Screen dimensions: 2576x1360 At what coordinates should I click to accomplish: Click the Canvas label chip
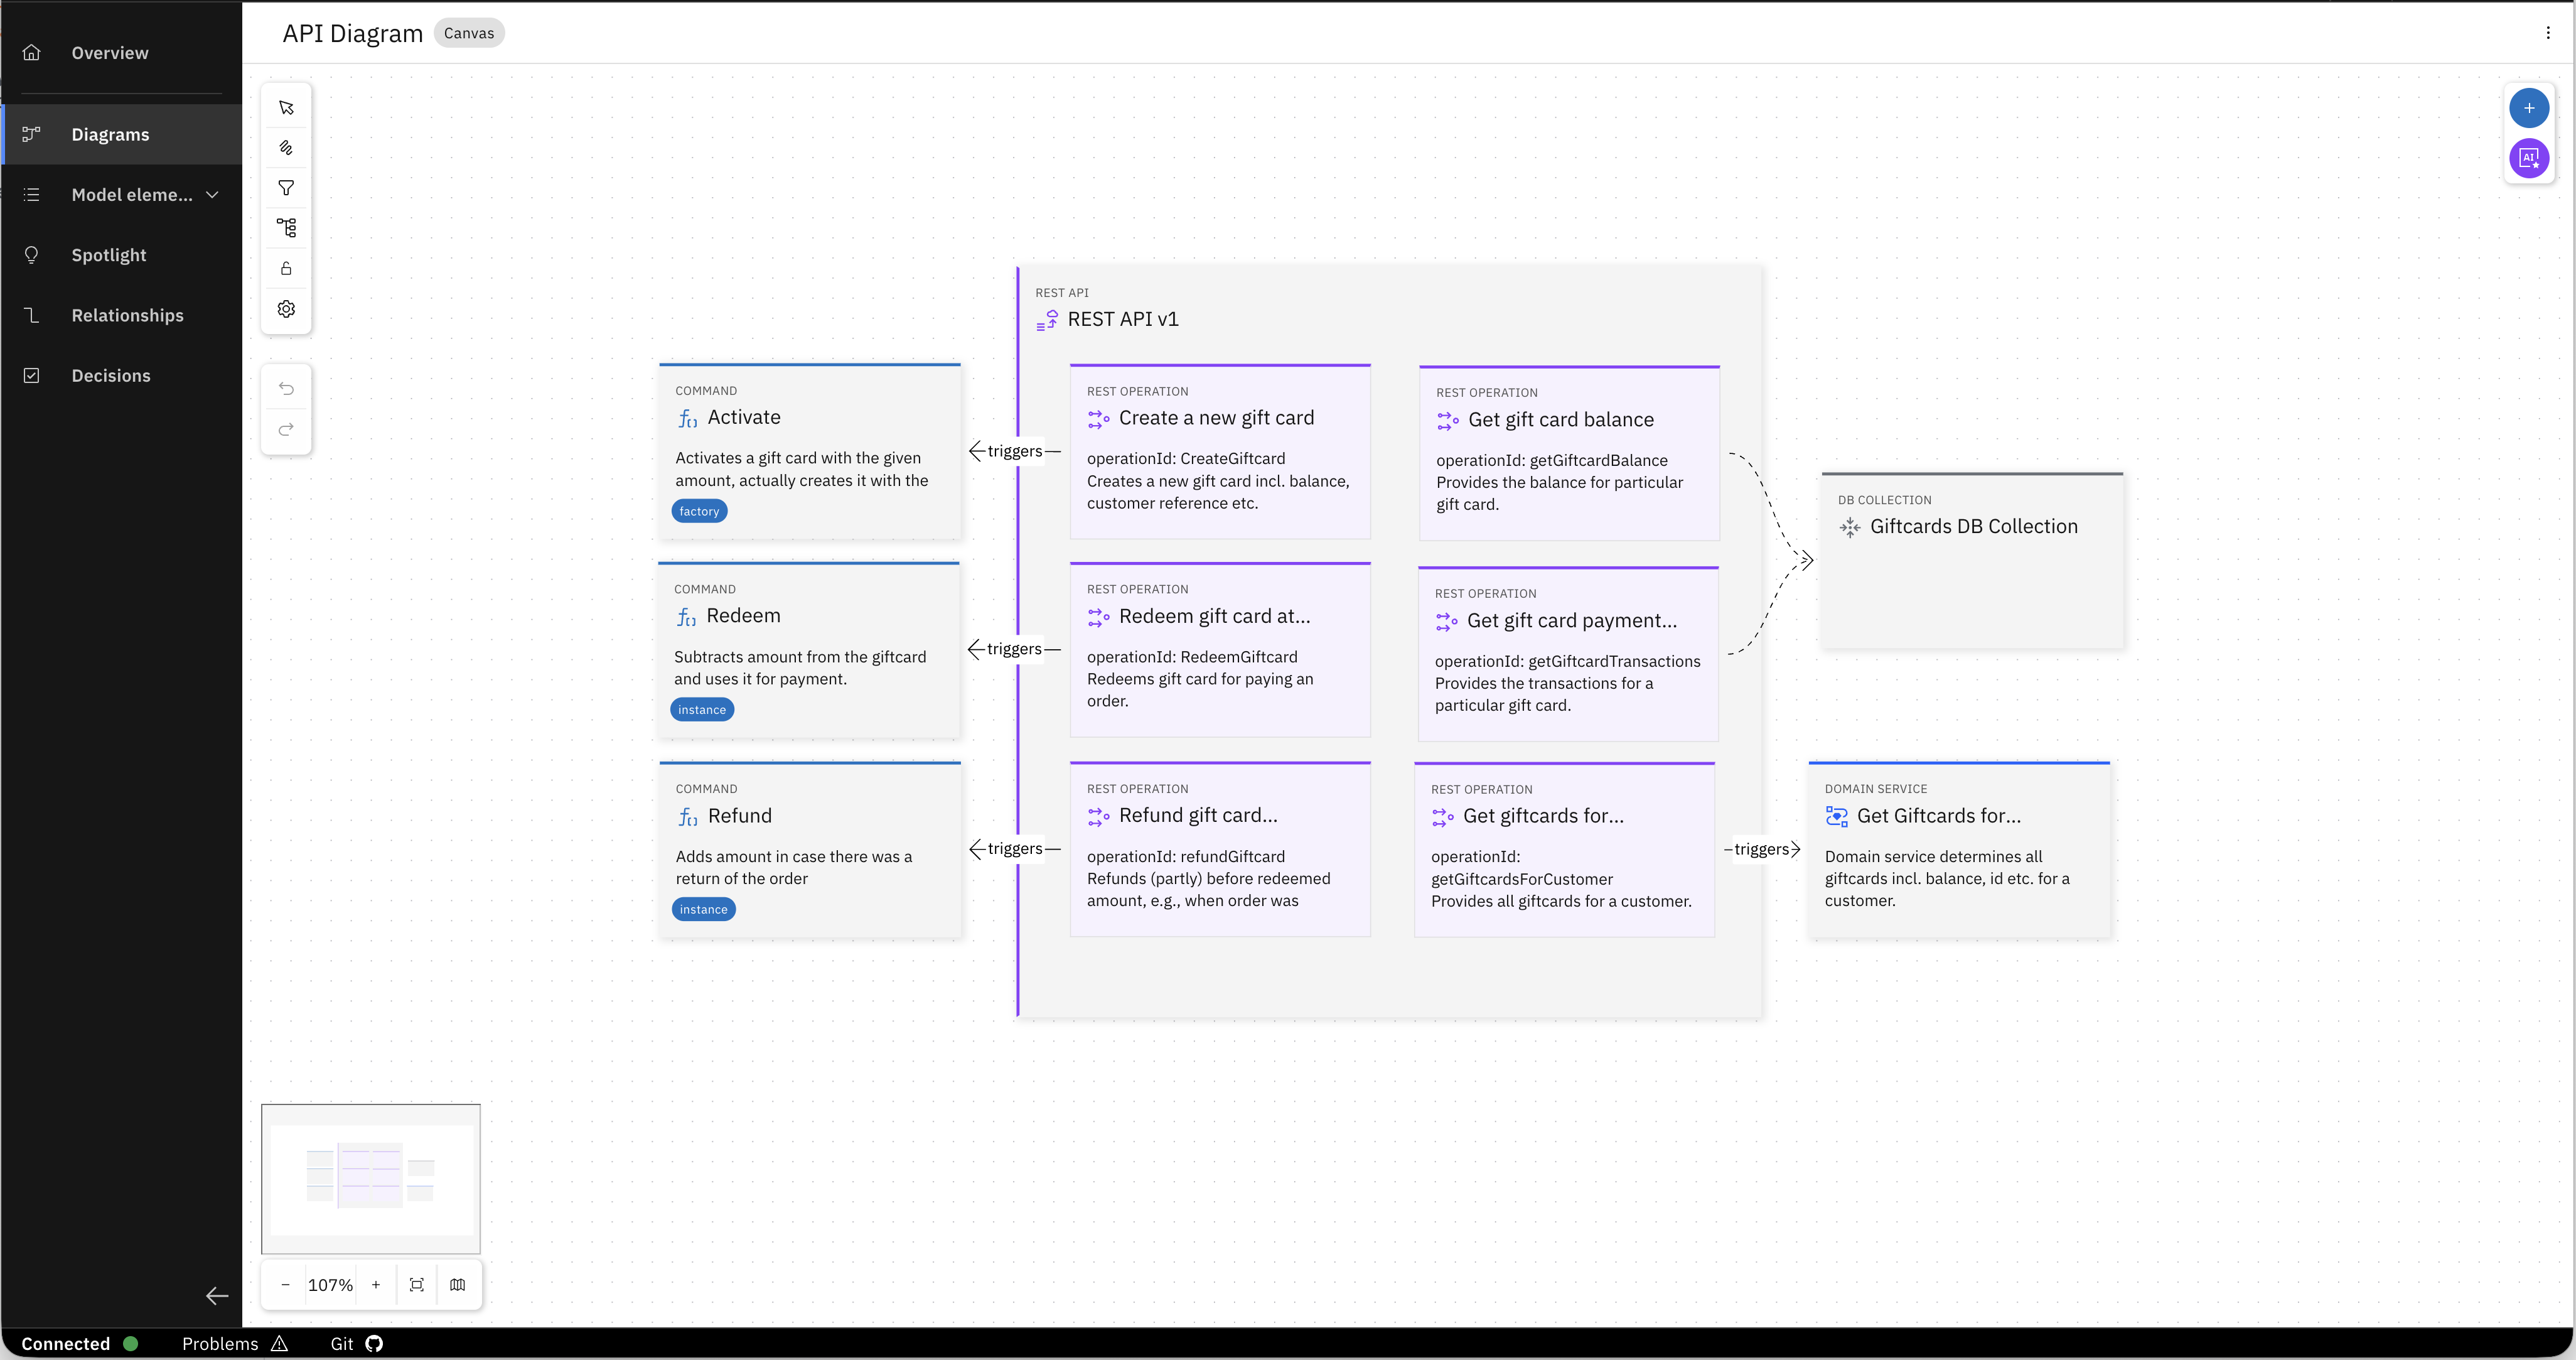click(x=468, y=32)
